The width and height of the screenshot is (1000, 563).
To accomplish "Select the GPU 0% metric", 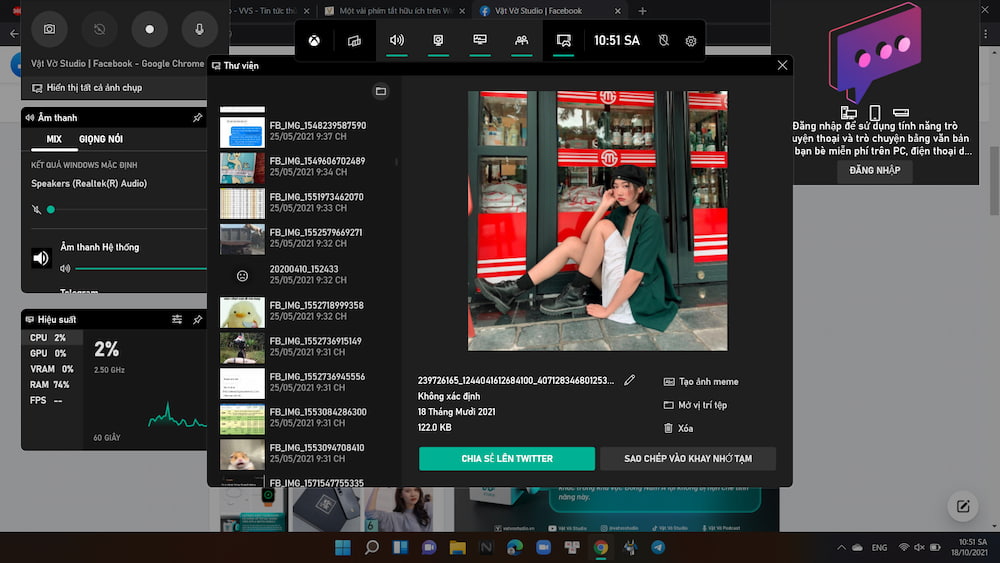I will (53, 353).
